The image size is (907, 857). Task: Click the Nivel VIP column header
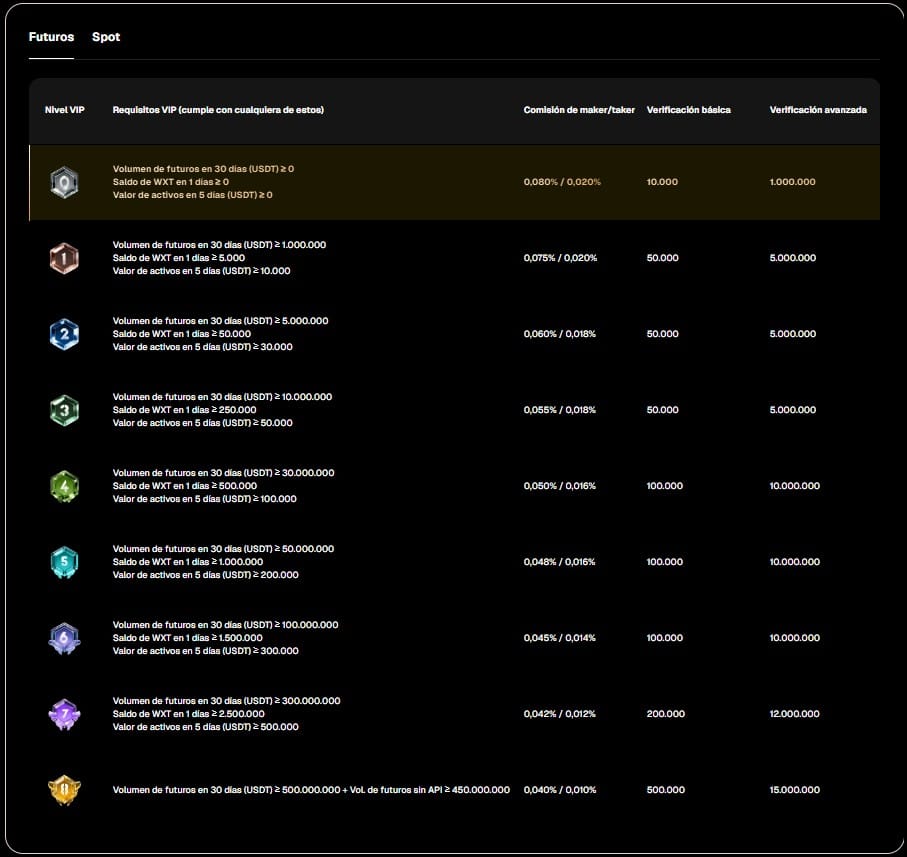pos(65,110)
